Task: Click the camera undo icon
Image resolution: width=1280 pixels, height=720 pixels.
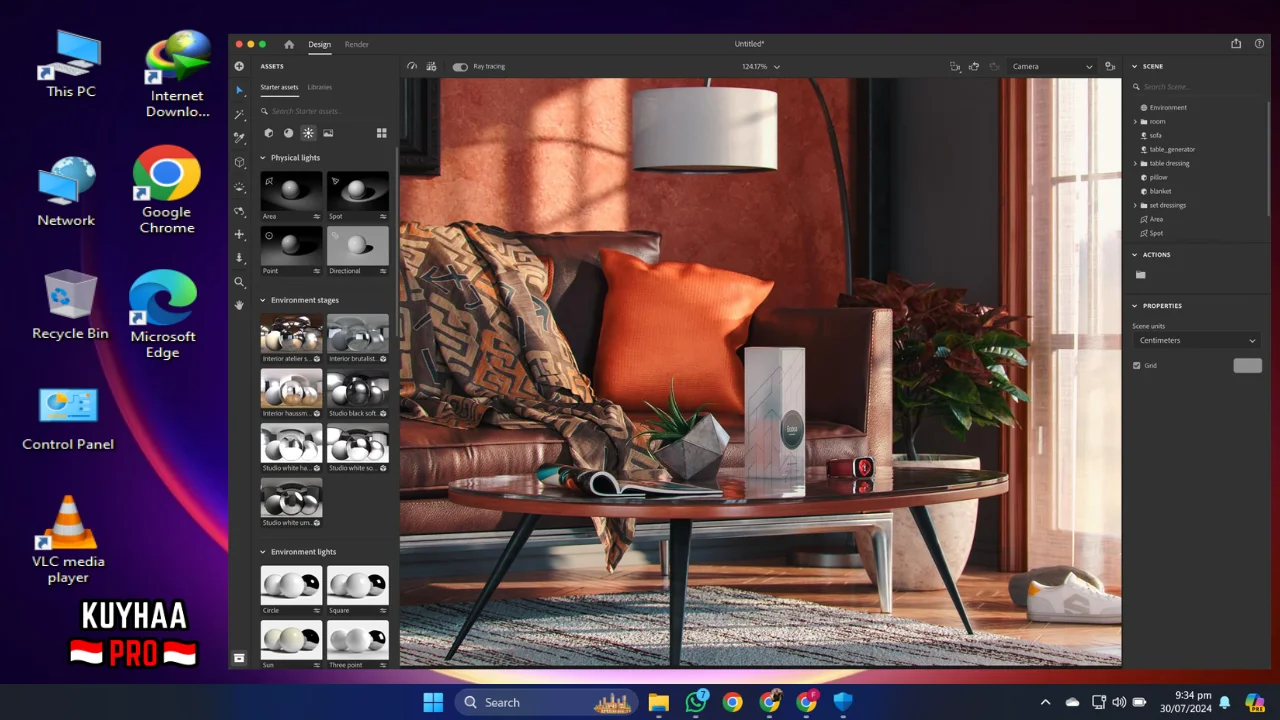Action: point(974,66)
